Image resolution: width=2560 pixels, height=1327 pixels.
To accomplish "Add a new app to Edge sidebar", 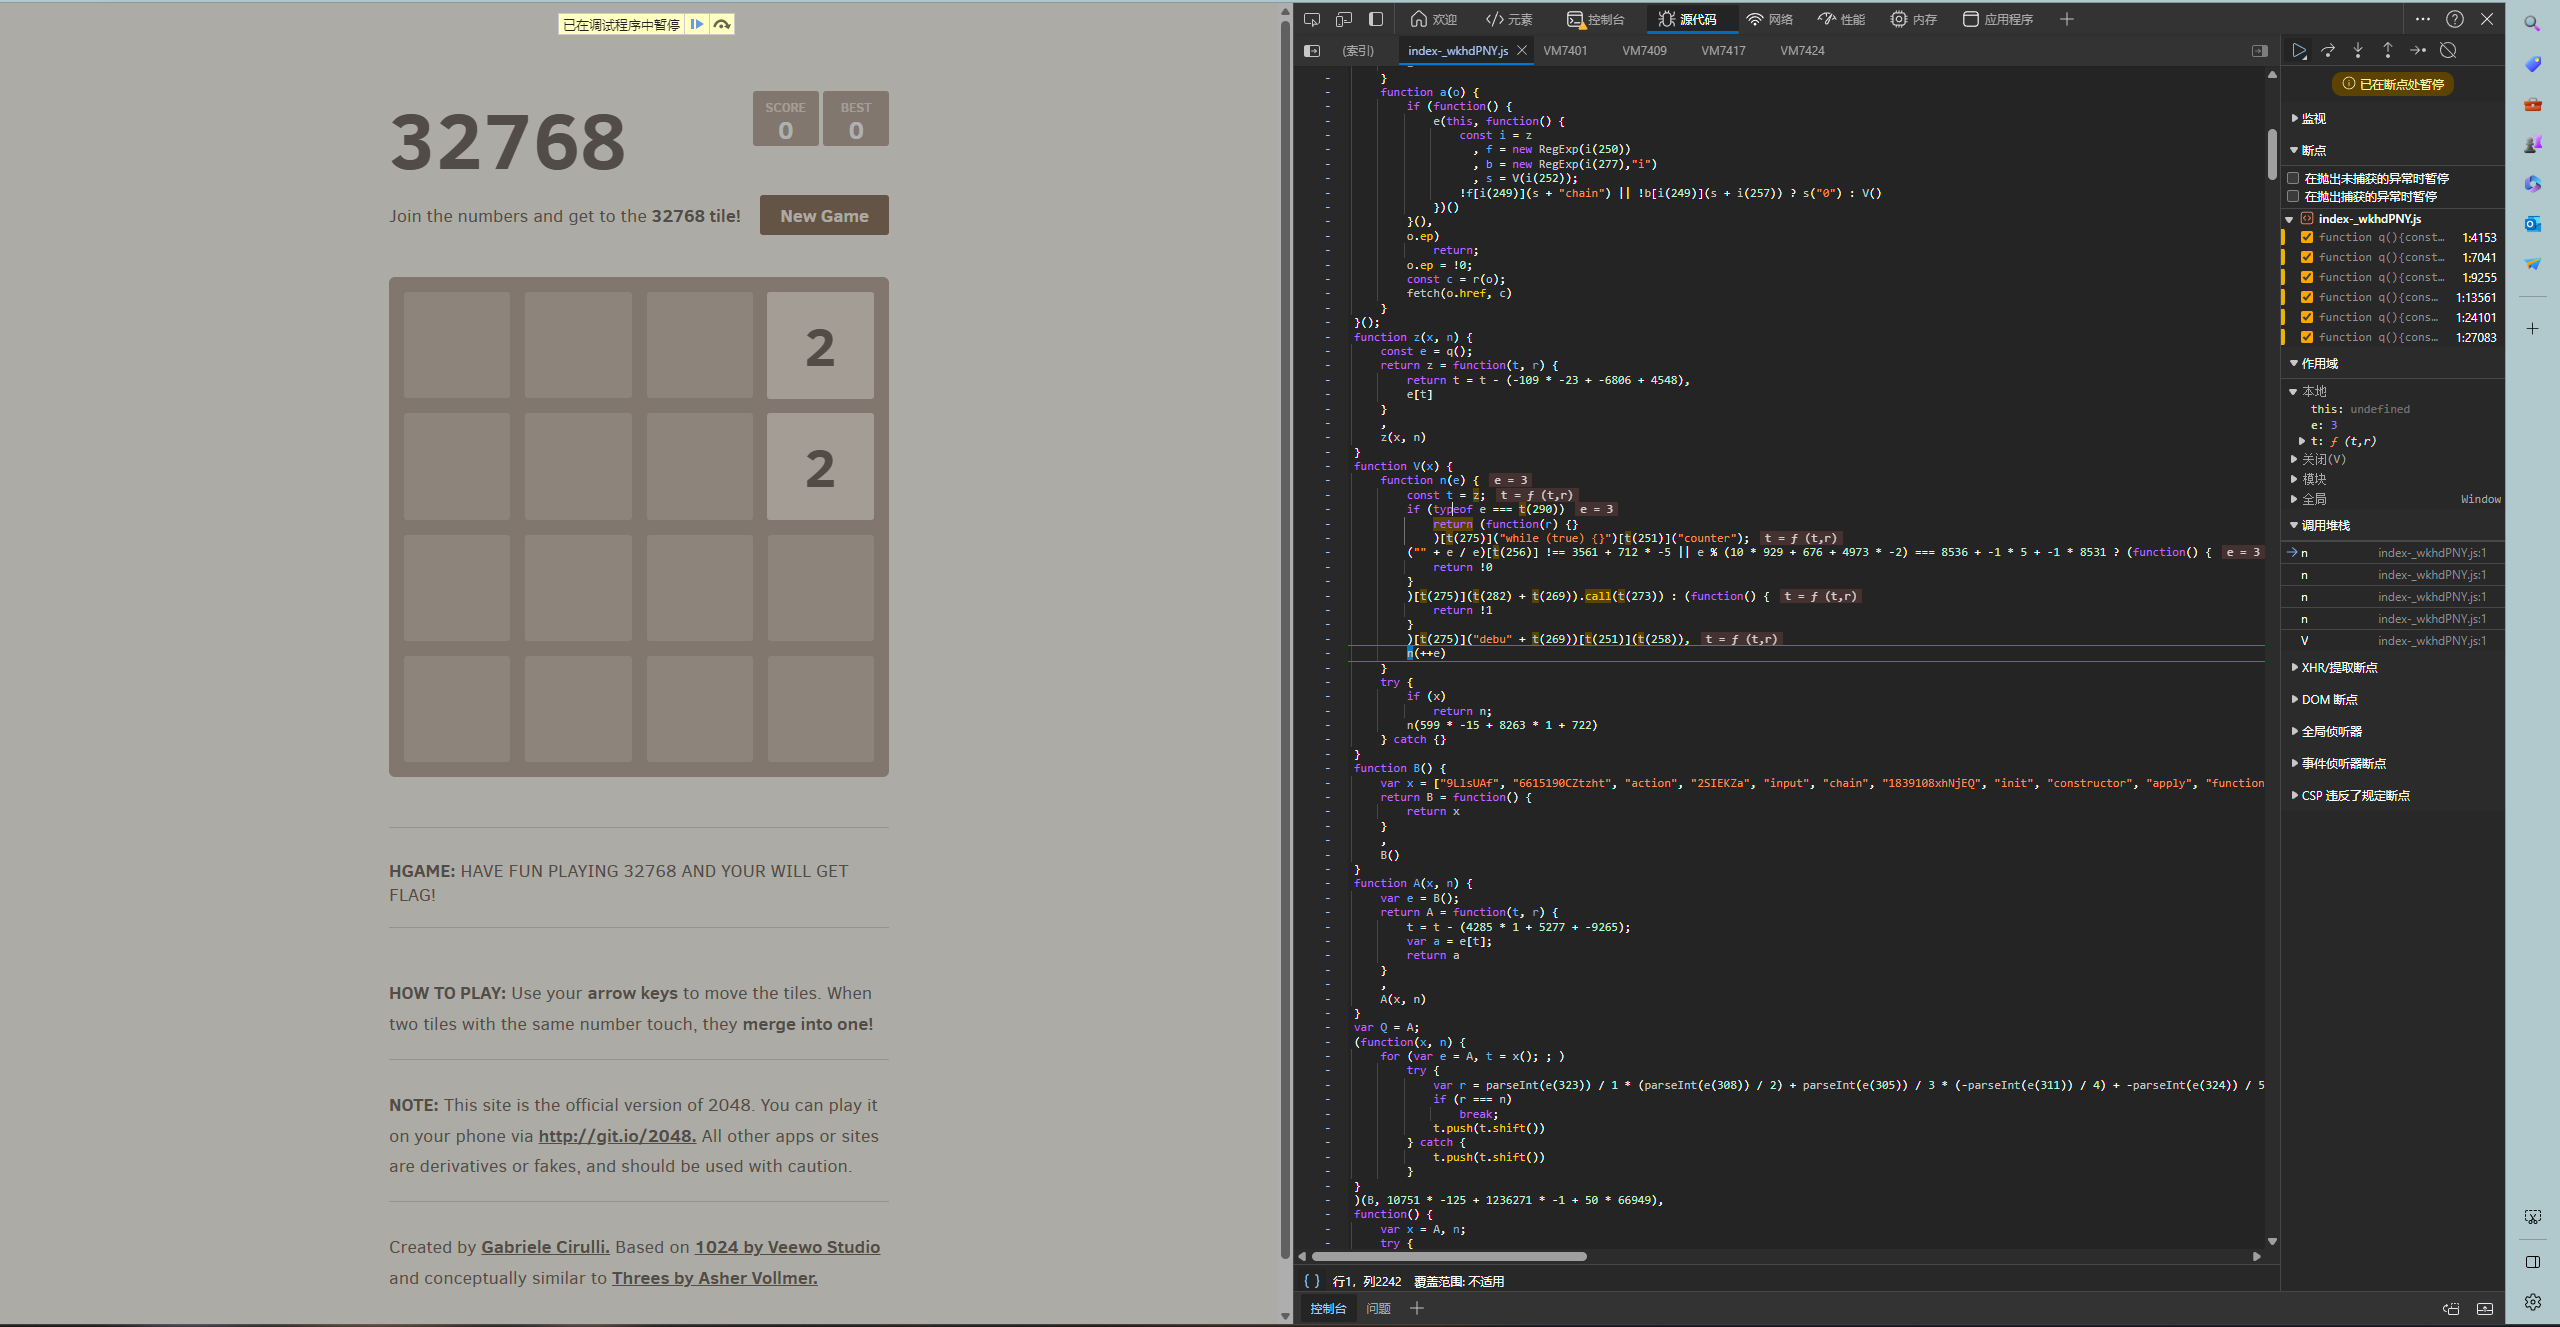I will tap(2532, 328).
